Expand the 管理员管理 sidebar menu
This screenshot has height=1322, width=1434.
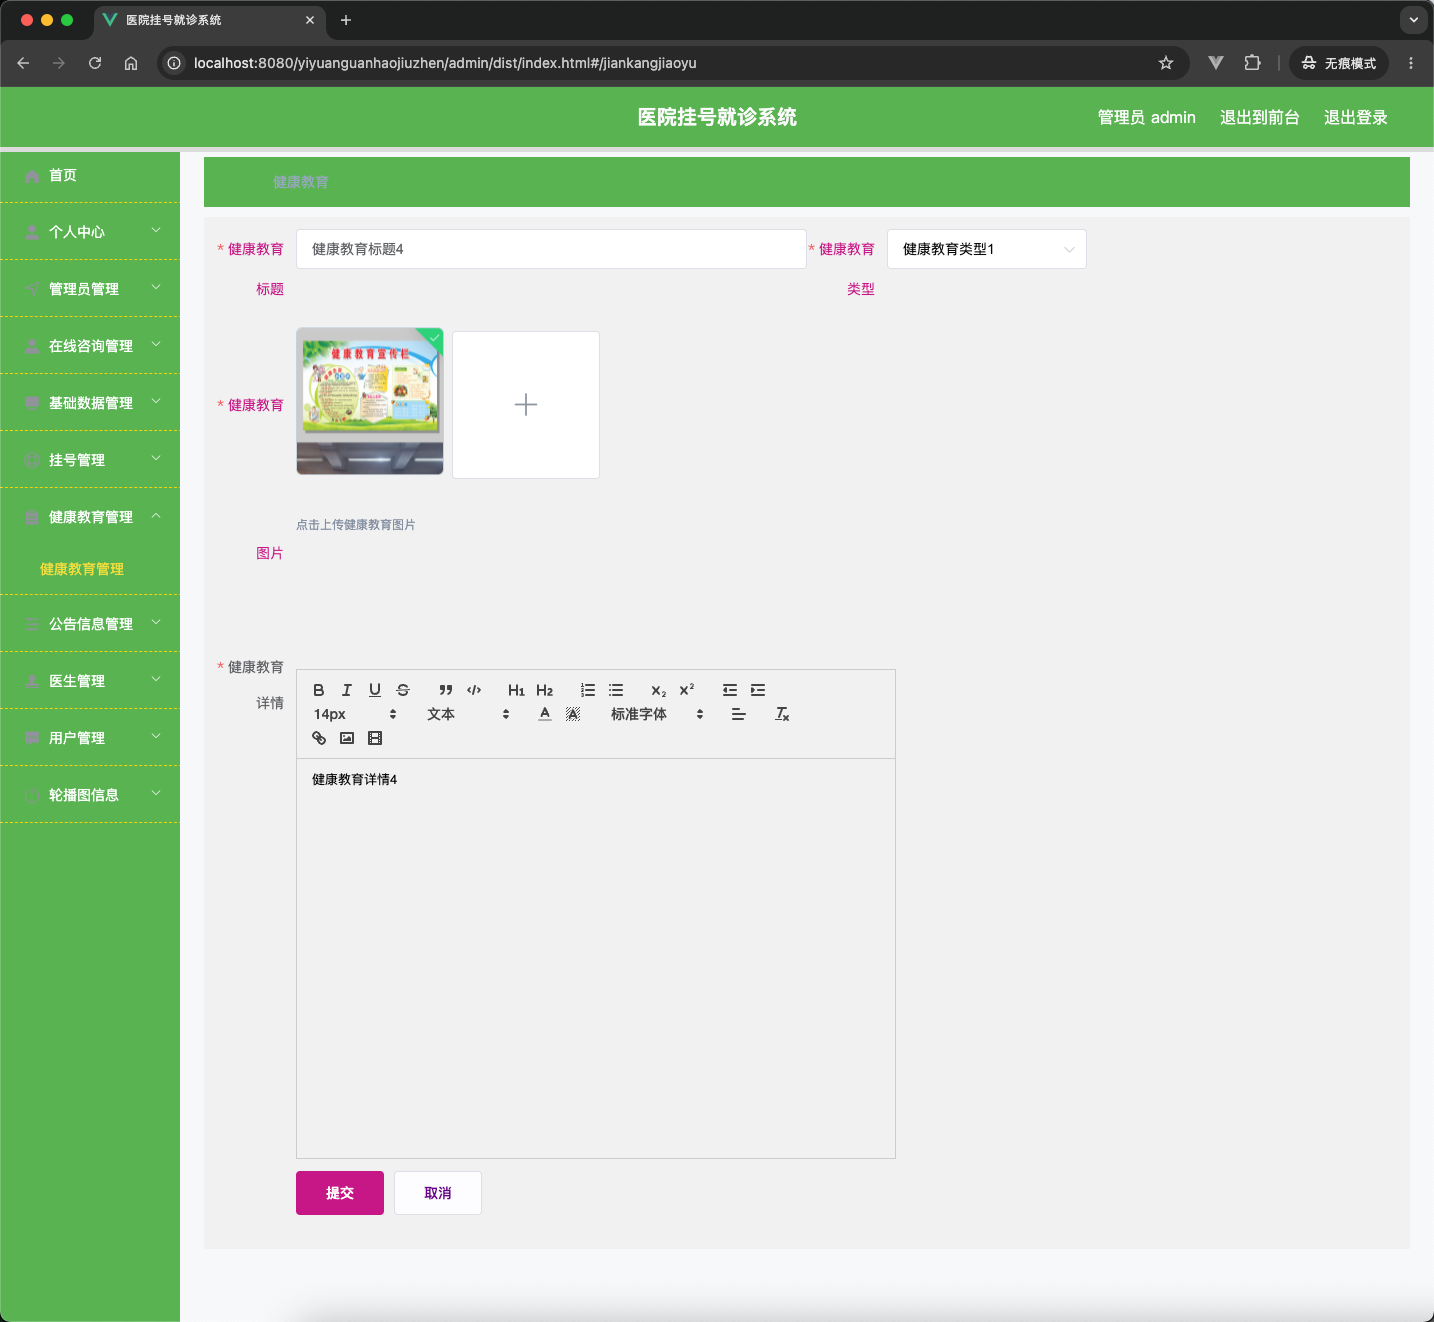[90, 288]
